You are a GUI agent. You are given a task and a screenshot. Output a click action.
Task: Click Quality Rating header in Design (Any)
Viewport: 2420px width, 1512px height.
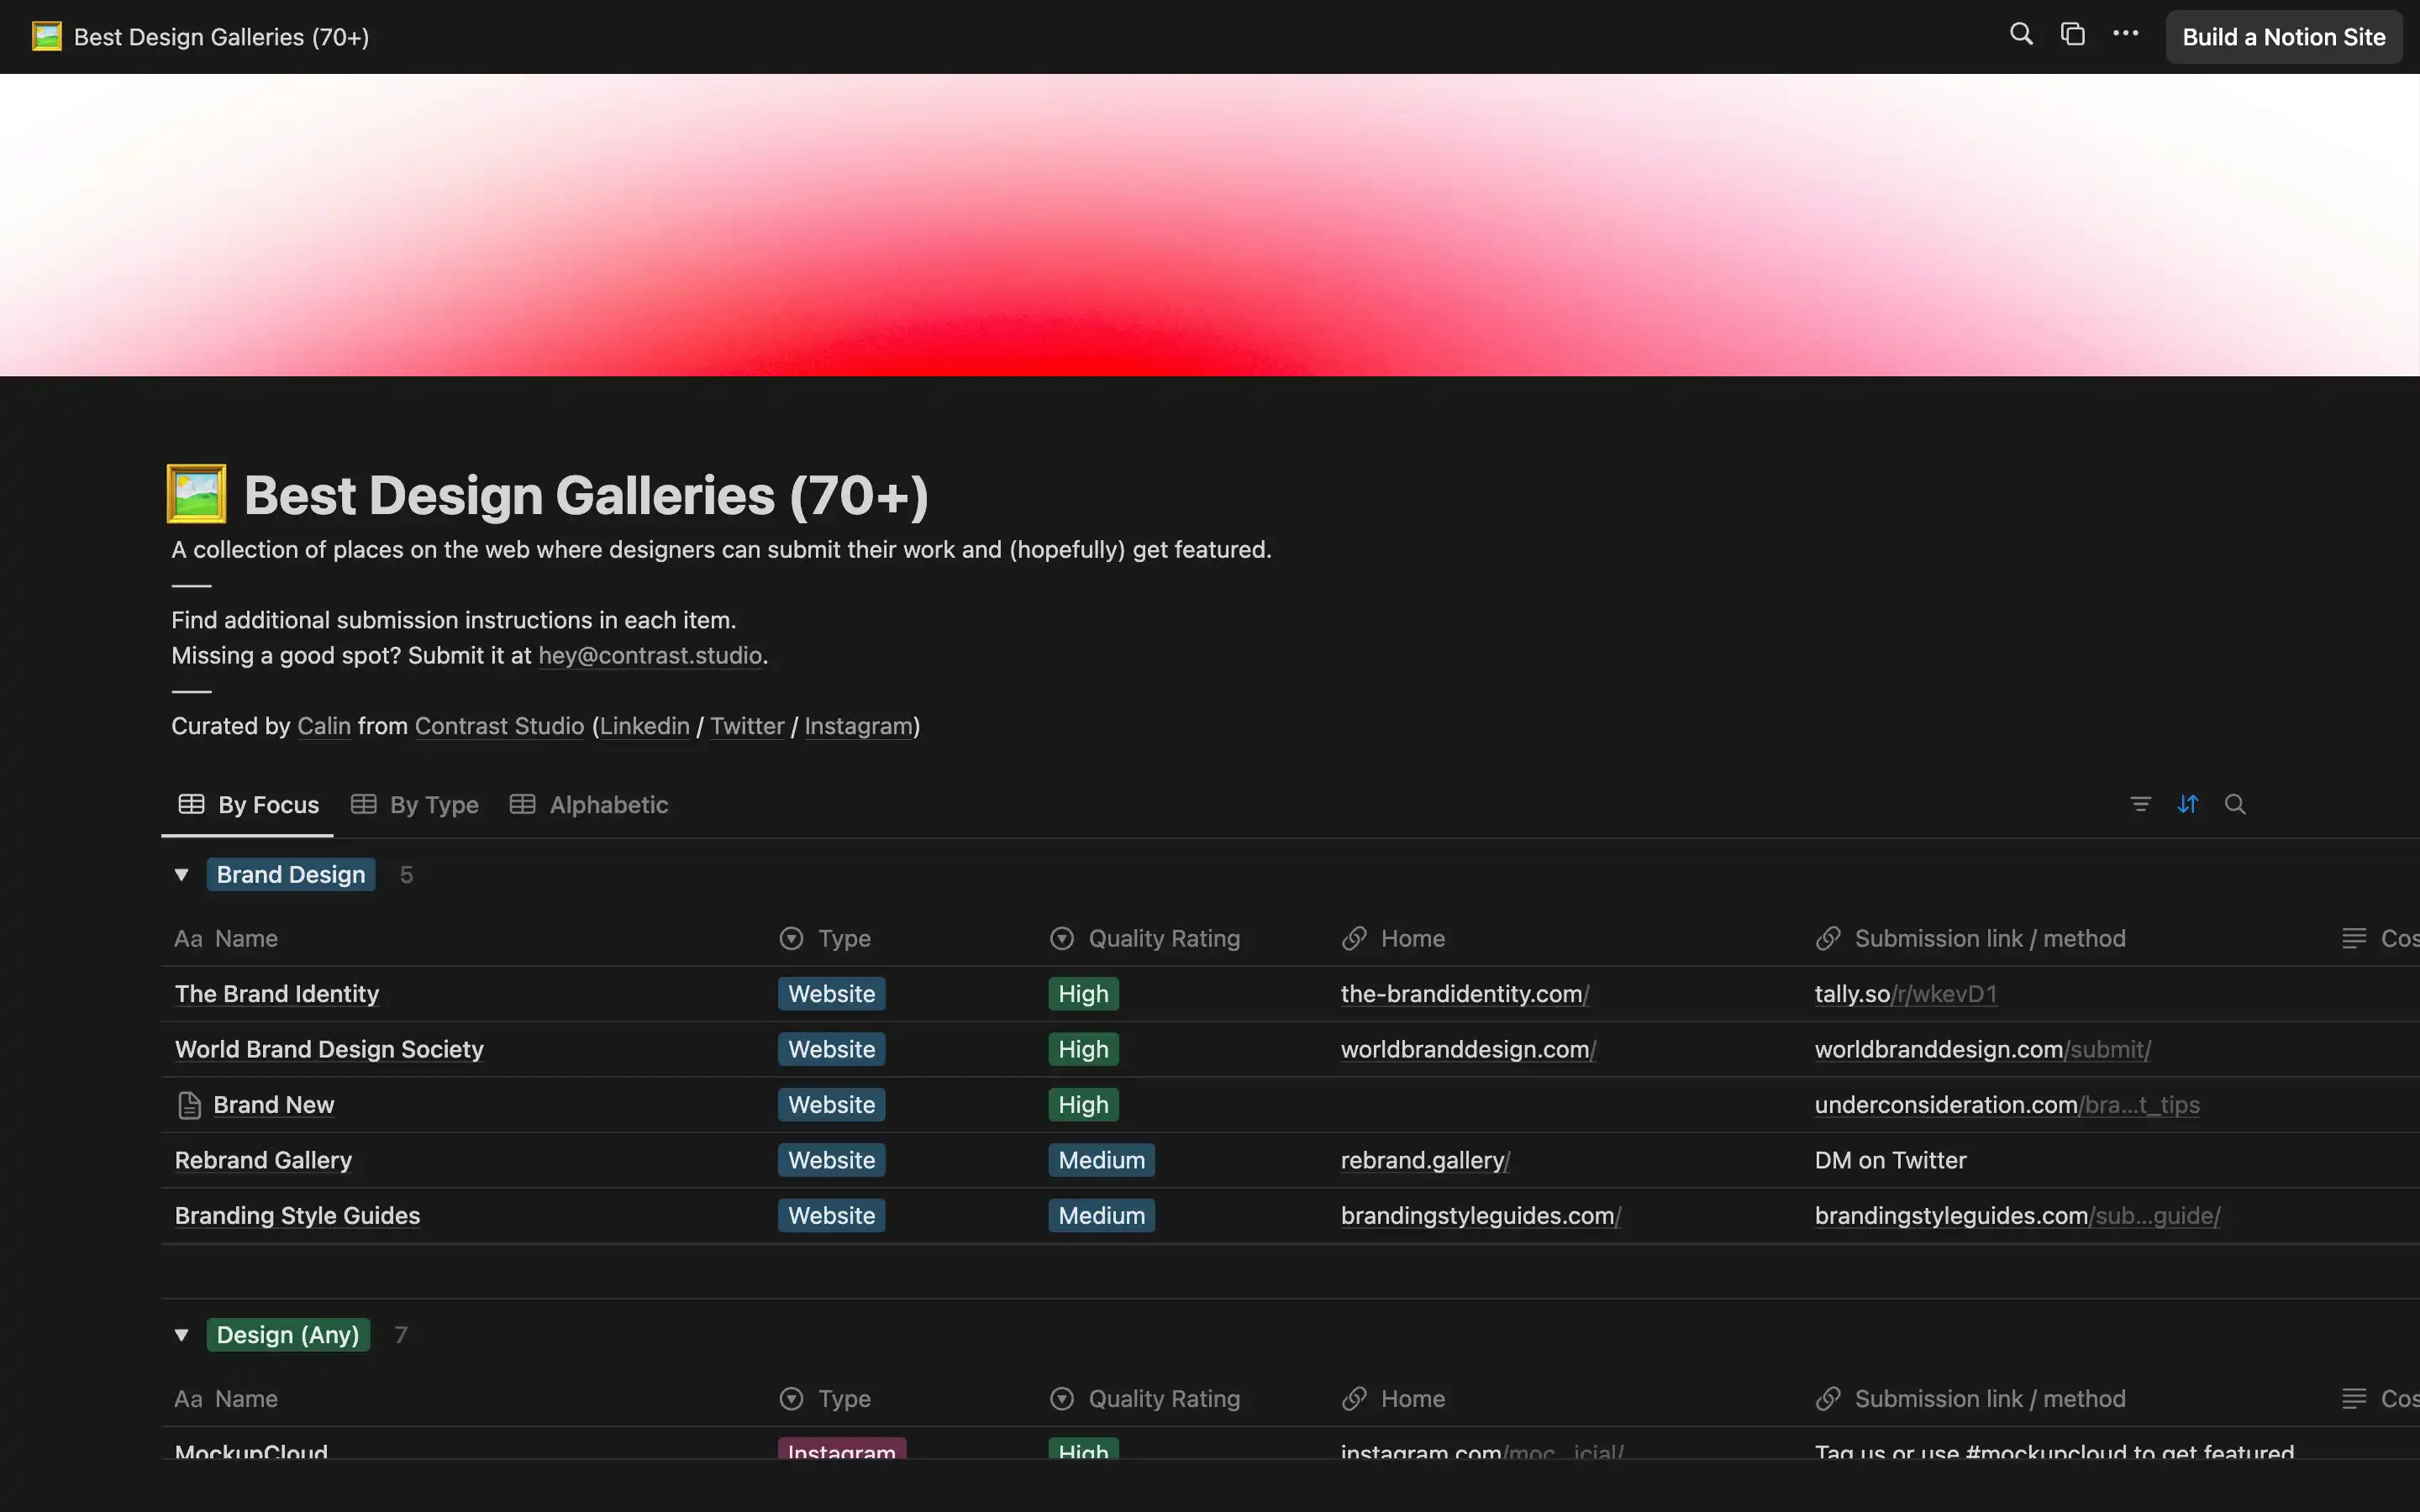(1145, 1398)
